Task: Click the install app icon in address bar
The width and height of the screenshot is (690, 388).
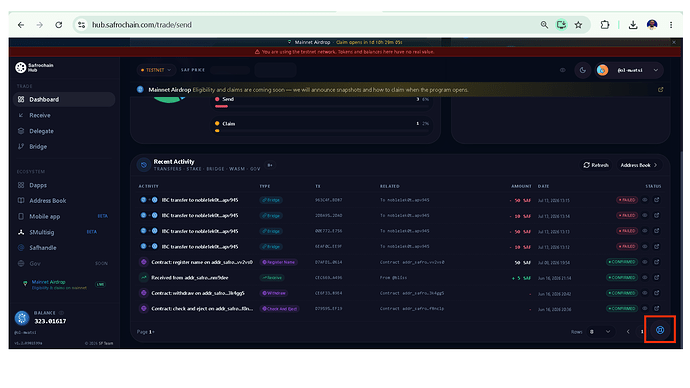Action: 561,25
